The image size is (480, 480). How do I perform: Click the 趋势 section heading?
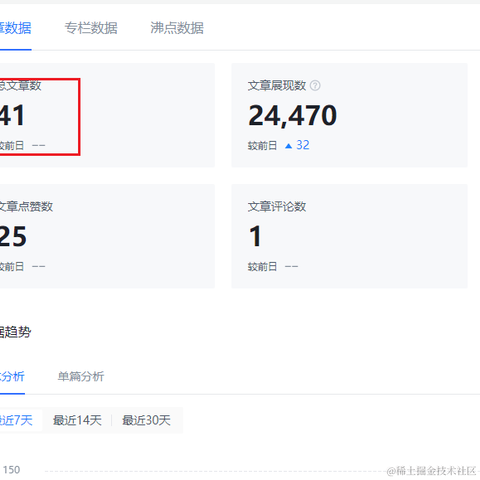coord(15,332)
